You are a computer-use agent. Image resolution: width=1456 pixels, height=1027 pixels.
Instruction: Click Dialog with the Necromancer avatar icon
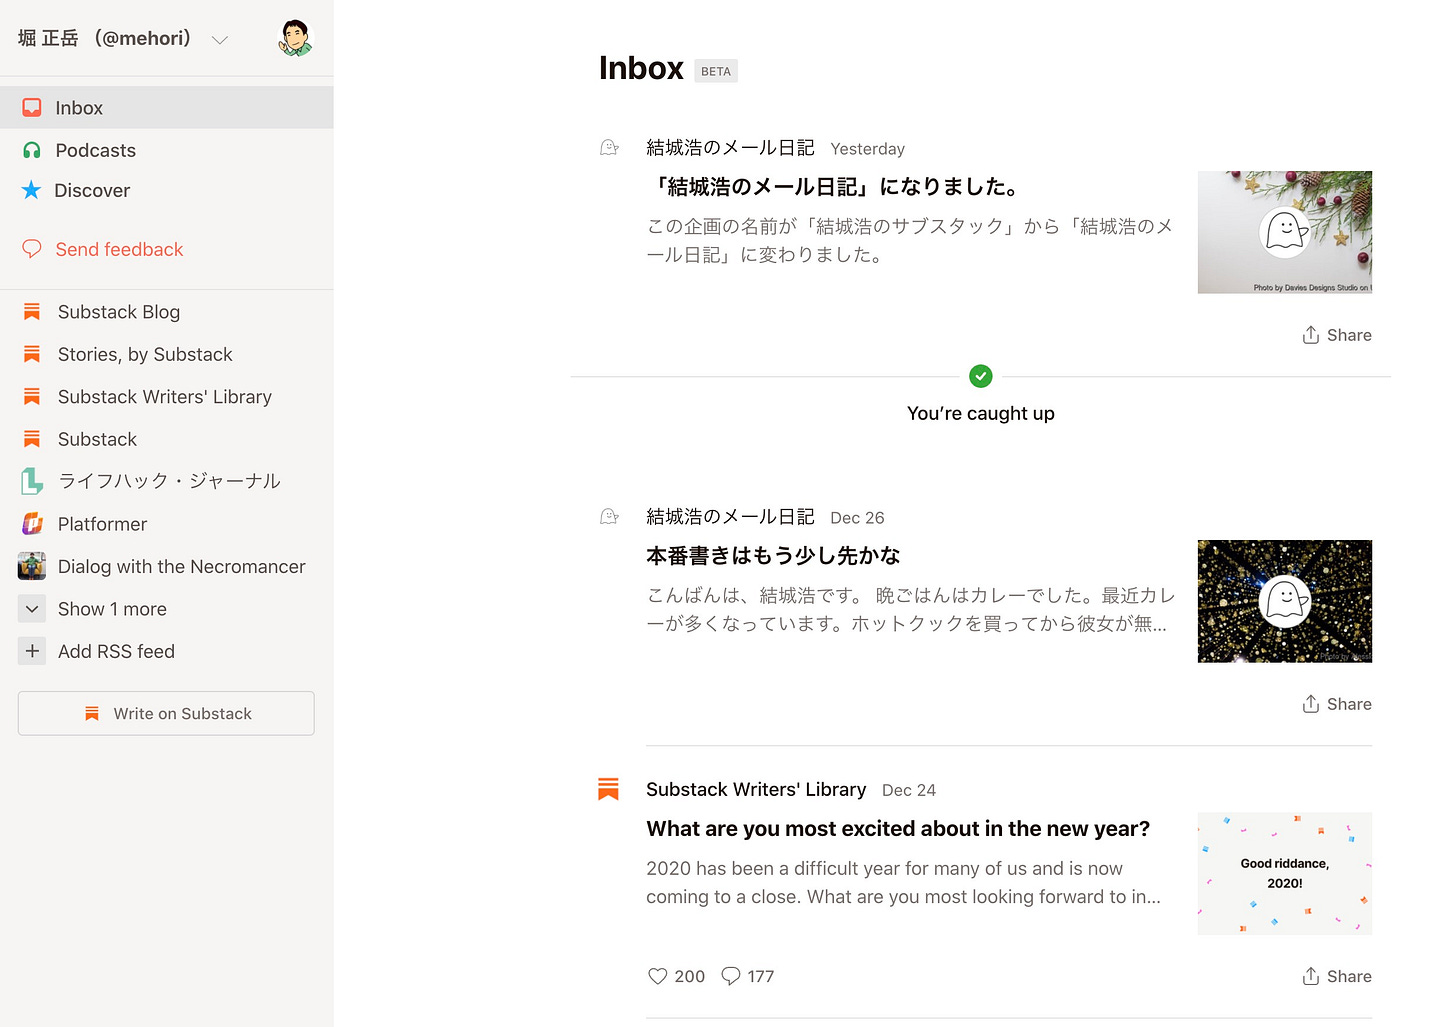pyautogui.click(x=32, y=566)
